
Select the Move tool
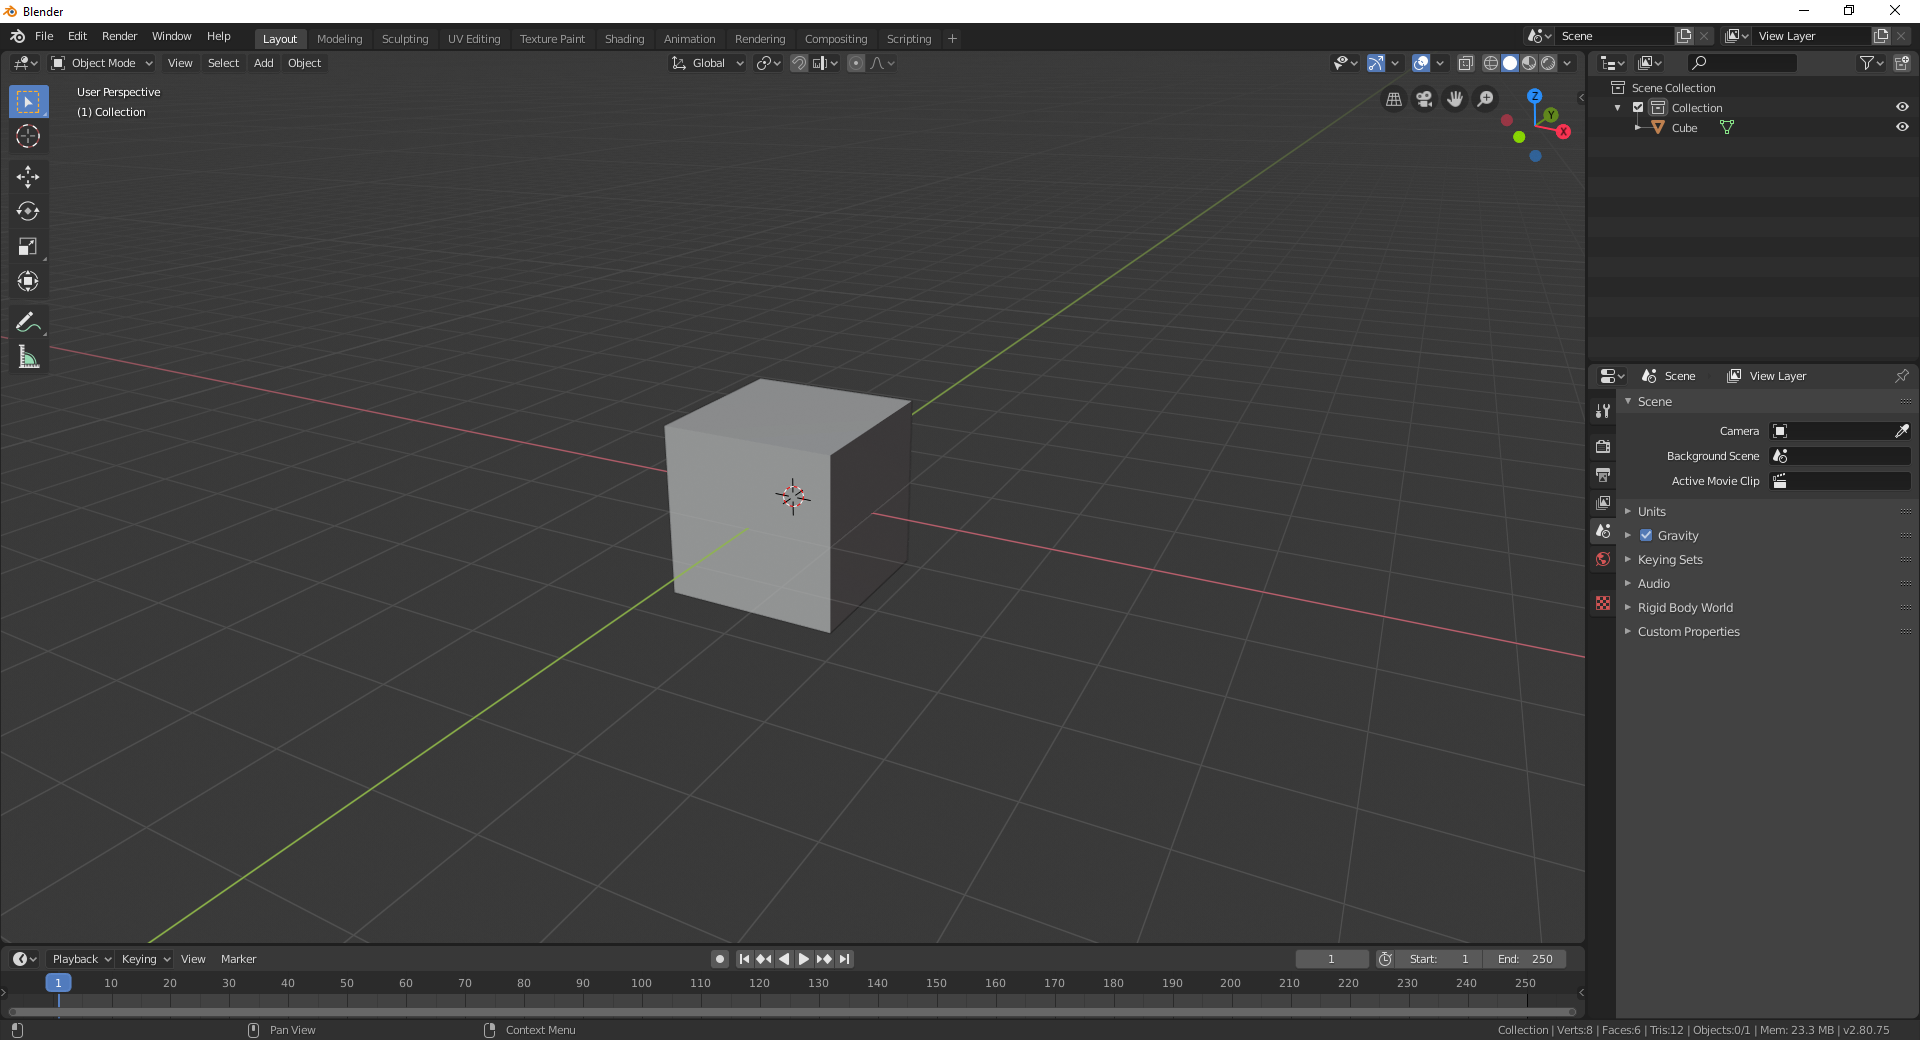[28, 177]
